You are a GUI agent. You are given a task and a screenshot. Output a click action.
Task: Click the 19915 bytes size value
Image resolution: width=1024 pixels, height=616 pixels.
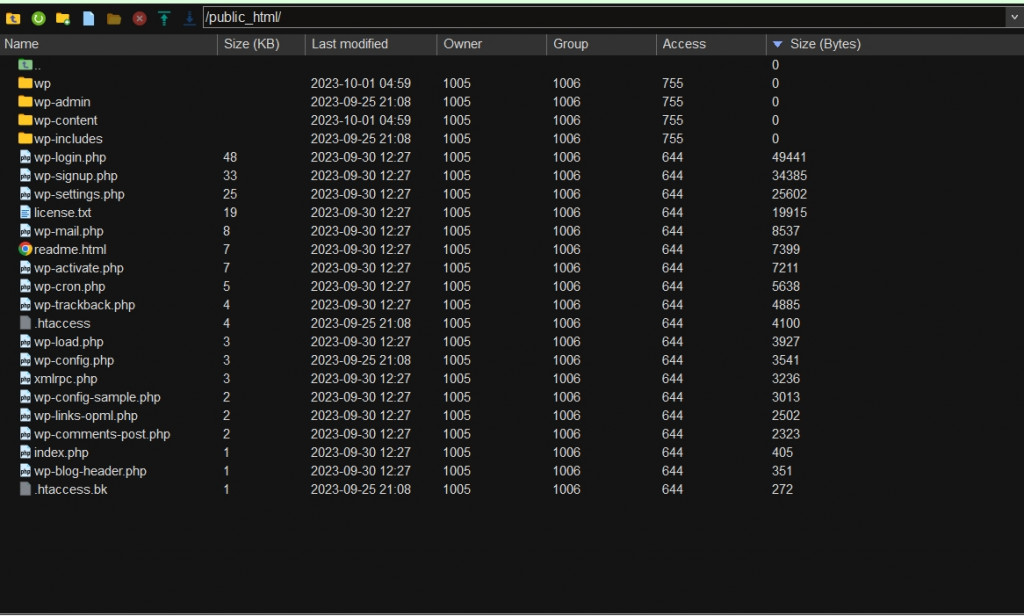[789, 212]
